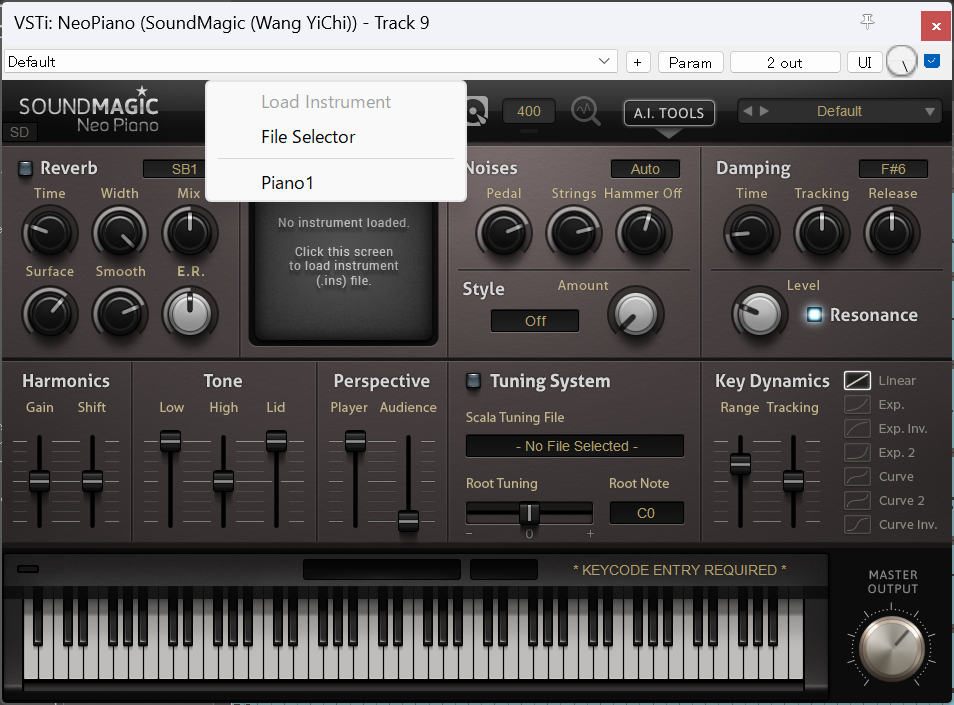Click the 2 out routing button
The image size is (954, 705).
tap(784, 62)
